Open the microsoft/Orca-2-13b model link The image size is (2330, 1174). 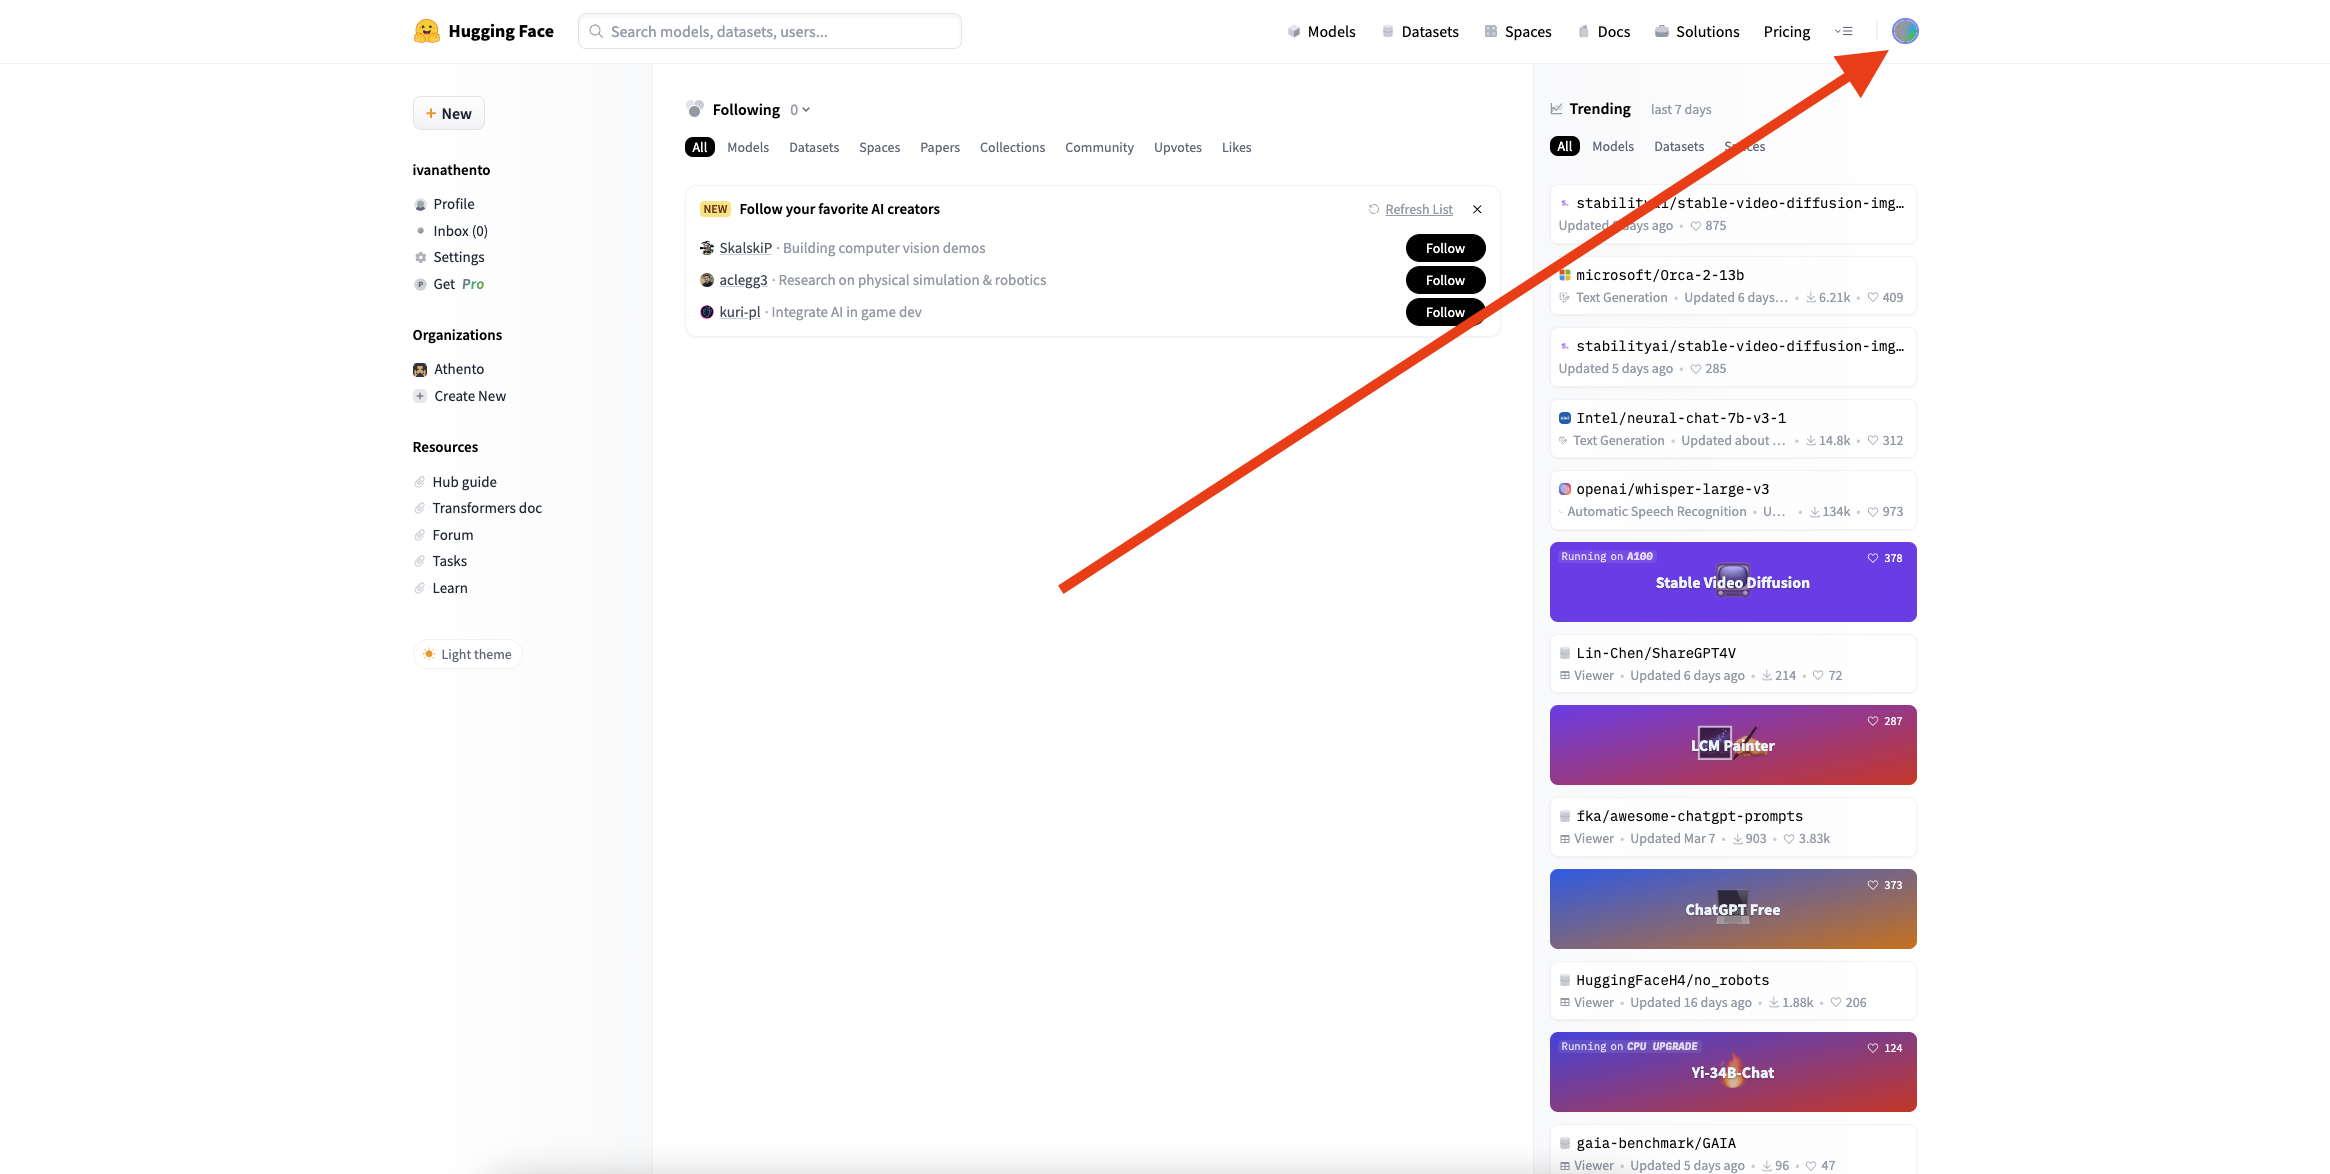[1660, 275]
